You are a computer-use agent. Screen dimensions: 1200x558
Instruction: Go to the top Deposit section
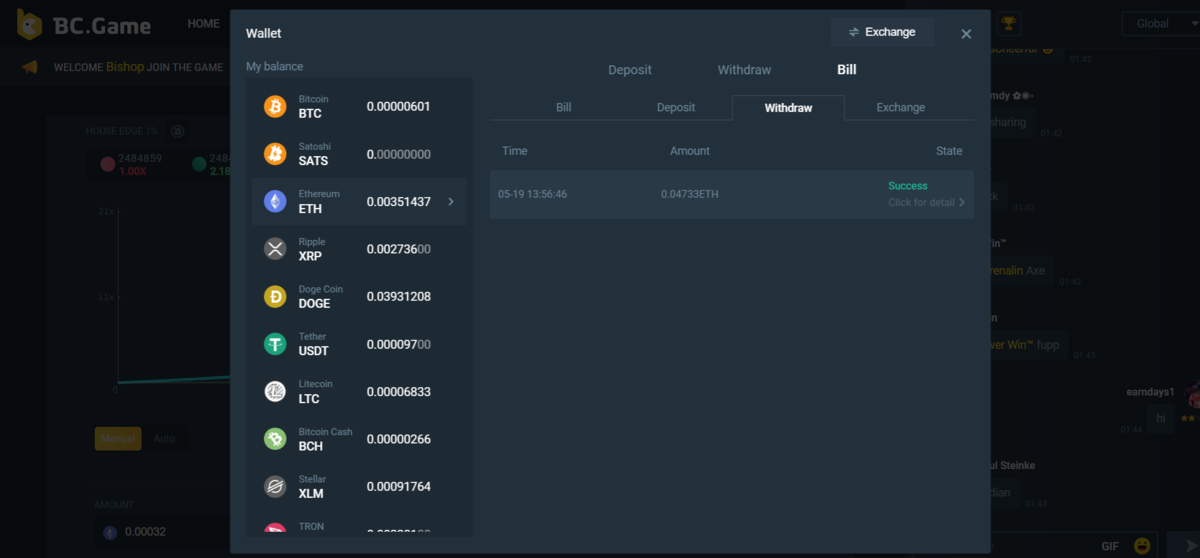630,70
